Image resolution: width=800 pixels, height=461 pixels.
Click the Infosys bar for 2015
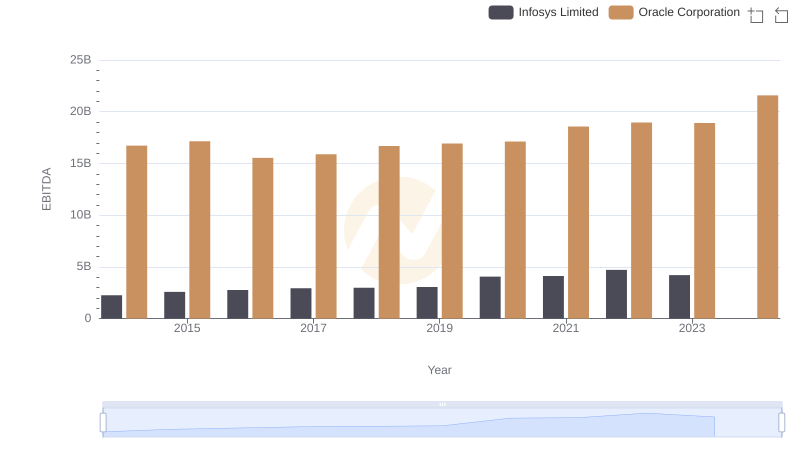click(x=174, y=305)
